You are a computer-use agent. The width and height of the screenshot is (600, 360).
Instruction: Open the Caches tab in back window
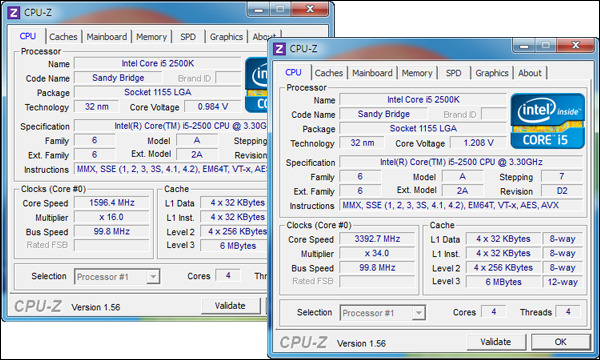tap(63, 37)
